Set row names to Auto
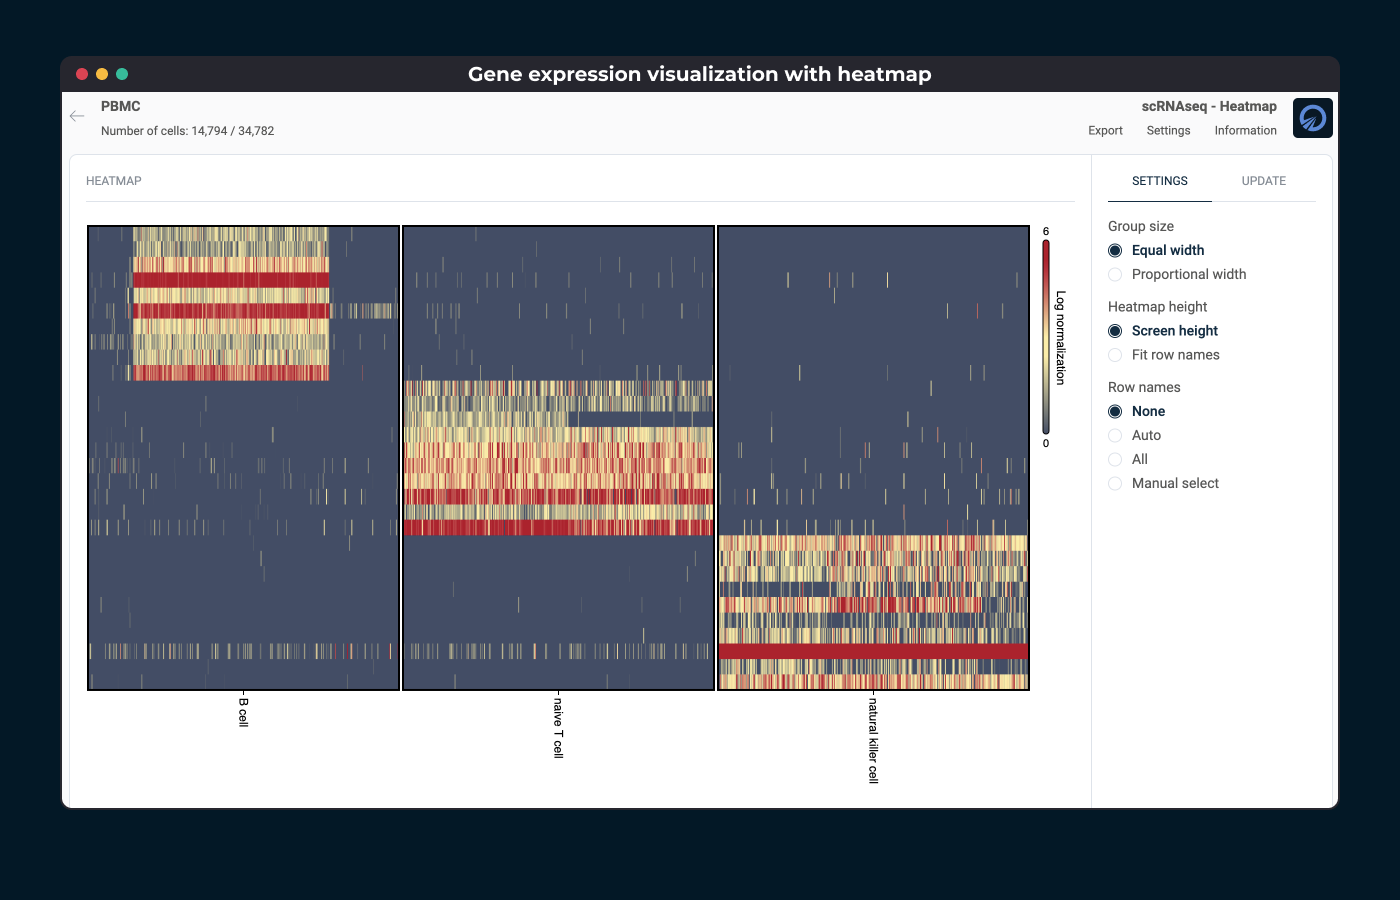The image size is (1400, 900). click(x=1115, y=436)
